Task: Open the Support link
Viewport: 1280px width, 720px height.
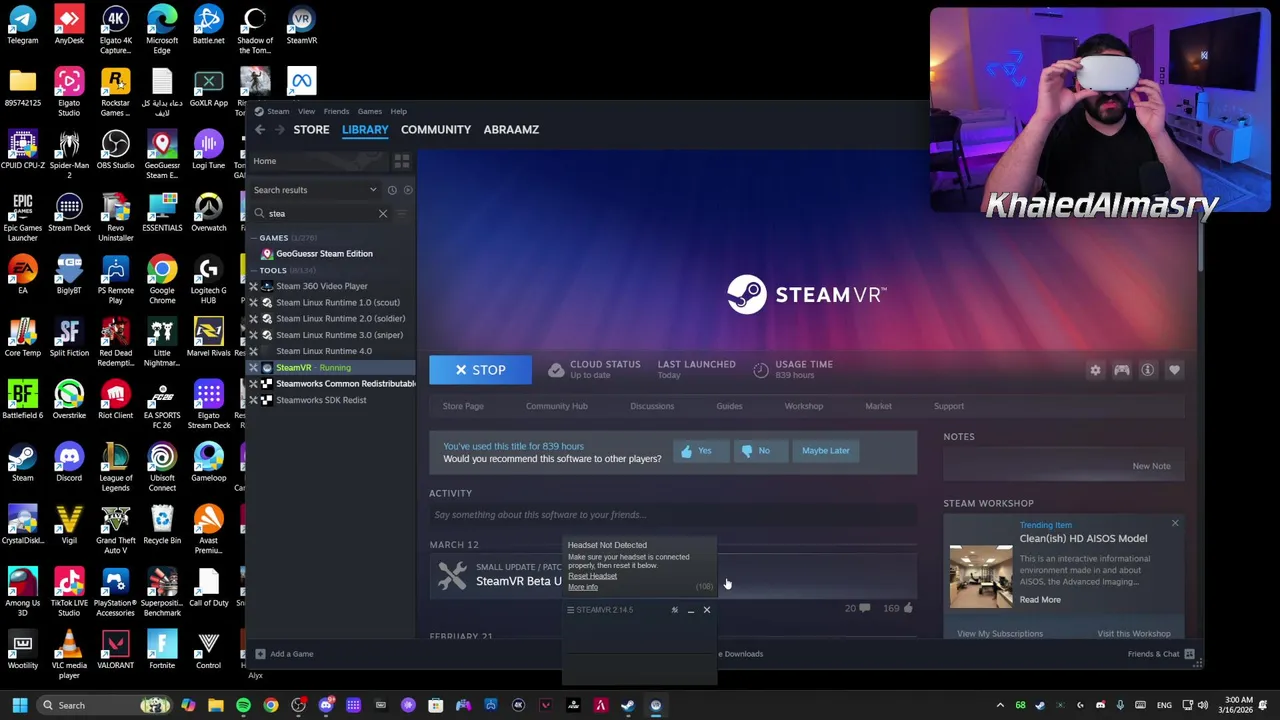Action: coord(949,406)
